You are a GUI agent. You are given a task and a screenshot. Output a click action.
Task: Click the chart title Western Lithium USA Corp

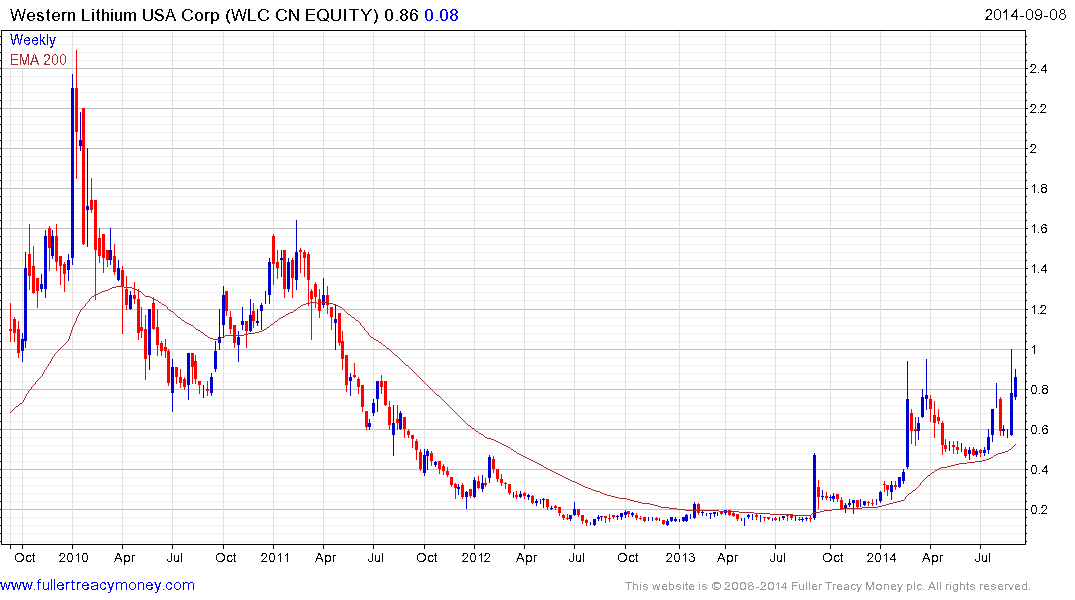114,15
